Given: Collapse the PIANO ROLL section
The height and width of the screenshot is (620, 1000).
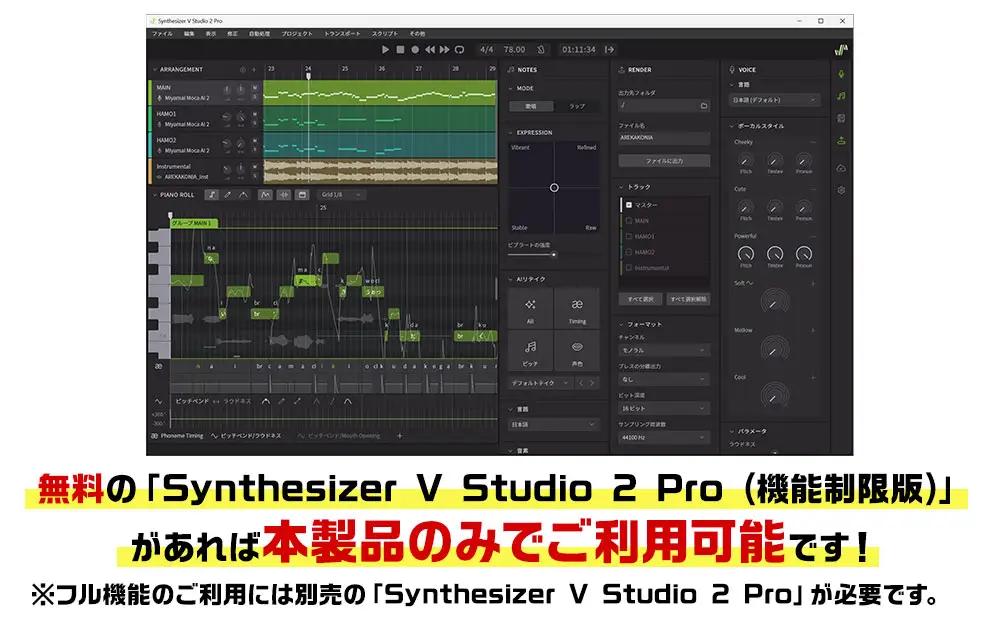Looking at the screenshot, I should tap(154, 195).
